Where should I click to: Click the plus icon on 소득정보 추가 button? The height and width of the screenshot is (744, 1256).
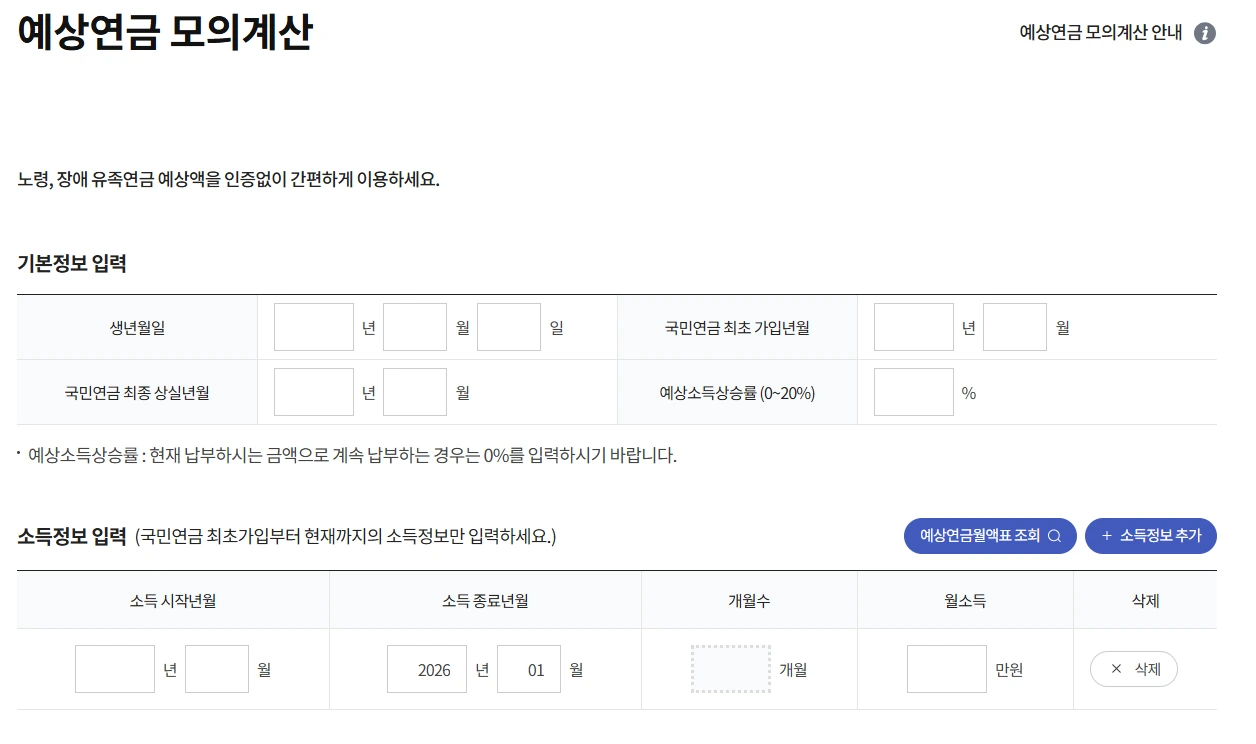click(x=1106, y=536)
